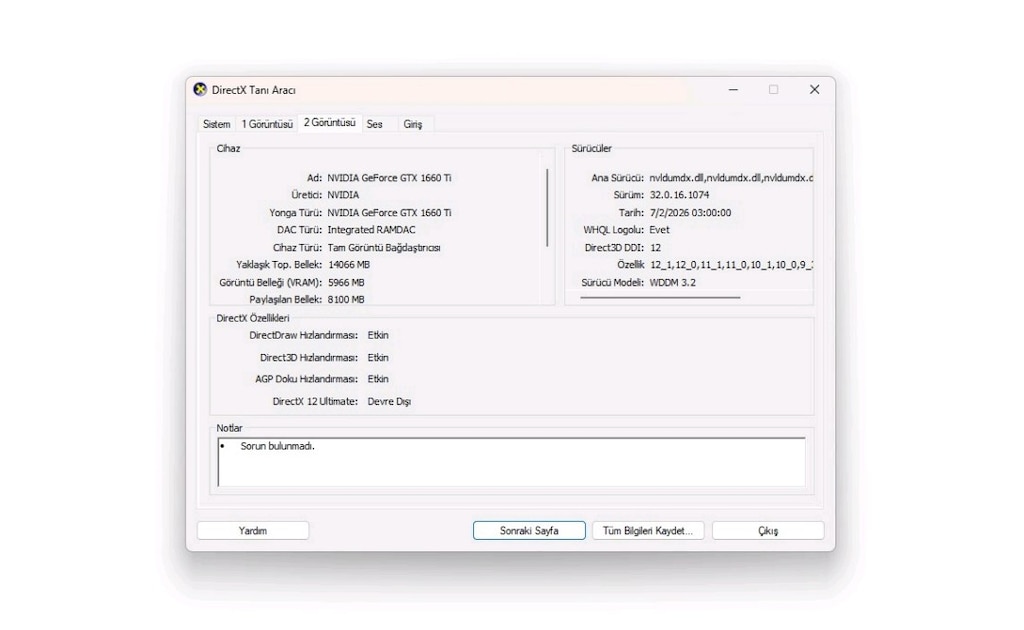Image resolution: width=1024 pixels, height=630 pixels.
Task: Click the AGP Doku Hızlandırması Etkin value
Action: coord(378,379)
